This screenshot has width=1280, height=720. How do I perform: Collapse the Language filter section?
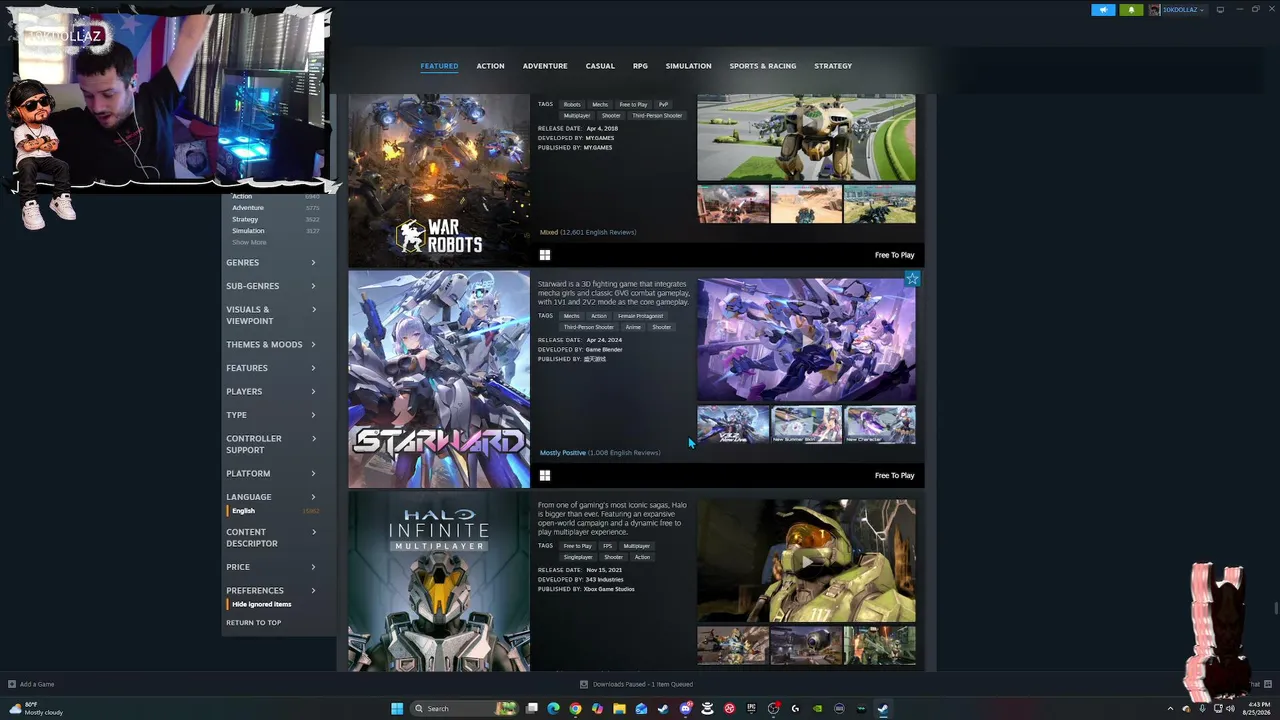(x=271, y=497)
